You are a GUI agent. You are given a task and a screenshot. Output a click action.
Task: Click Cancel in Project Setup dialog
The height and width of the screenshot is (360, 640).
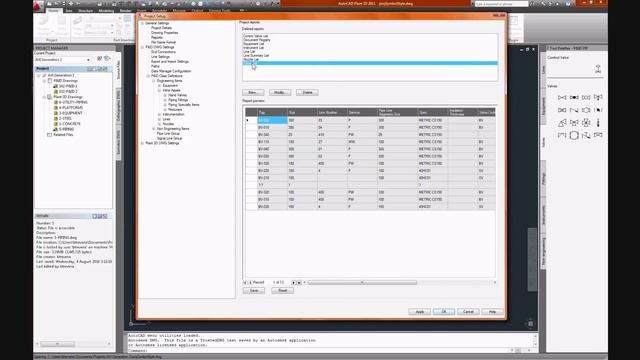[x=468, y=312]
